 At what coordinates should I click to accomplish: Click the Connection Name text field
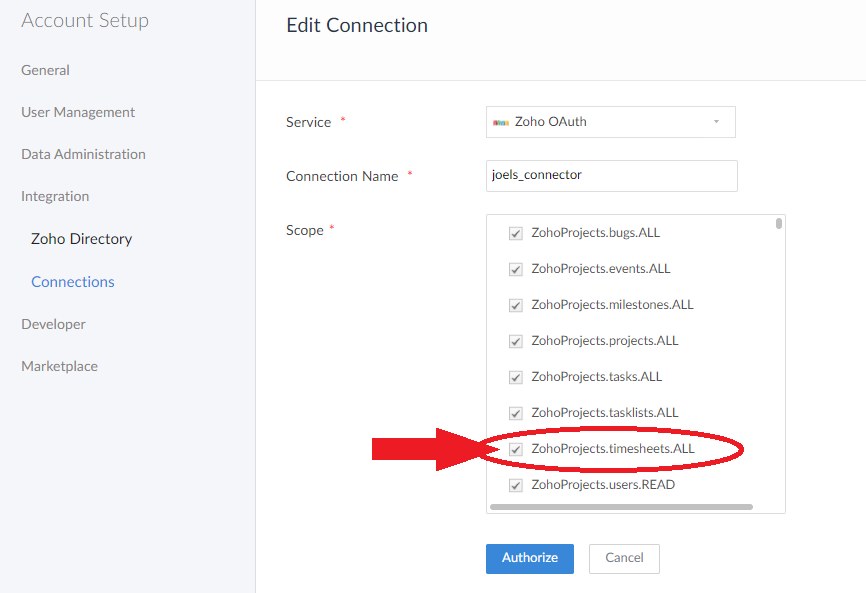pos(611,175)
